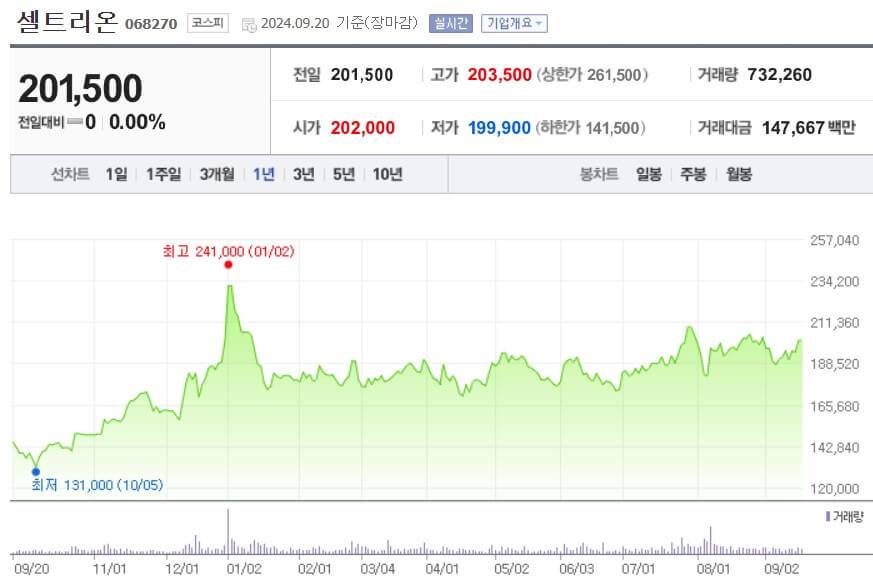
Task: Select the 1년 line chart tab
Action: point(263,174)
